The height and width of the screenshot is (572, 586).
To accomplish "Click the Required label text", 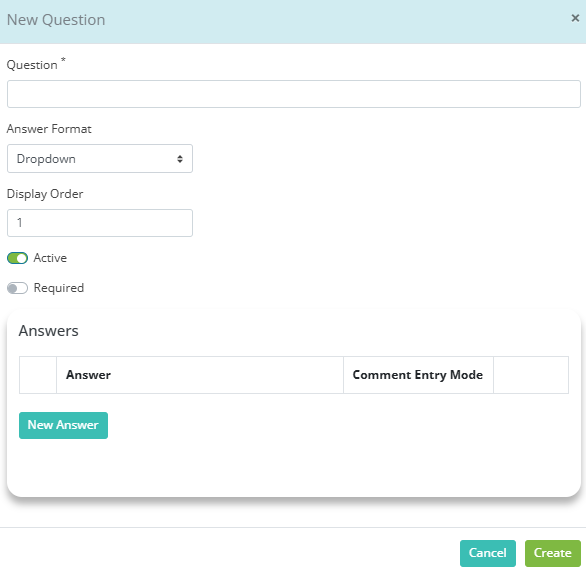I will click(59, 288).
